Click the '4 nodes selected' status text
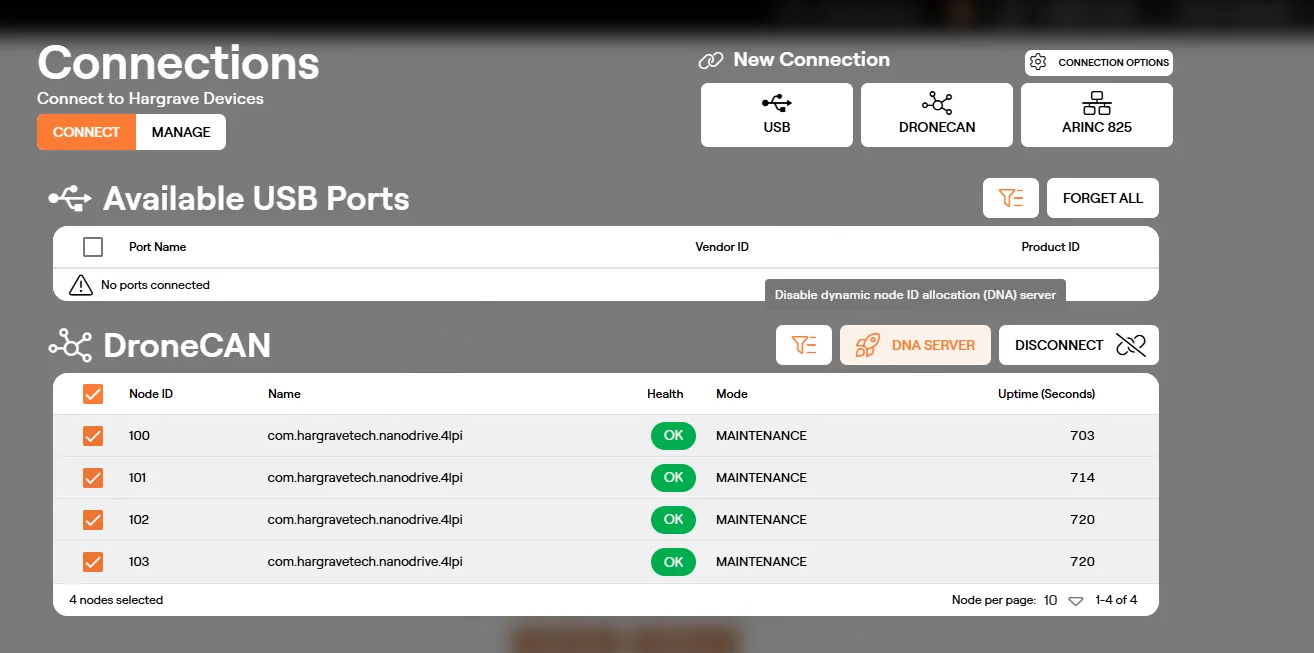This screenshot has height=653, width=1314. pos(116,600)
